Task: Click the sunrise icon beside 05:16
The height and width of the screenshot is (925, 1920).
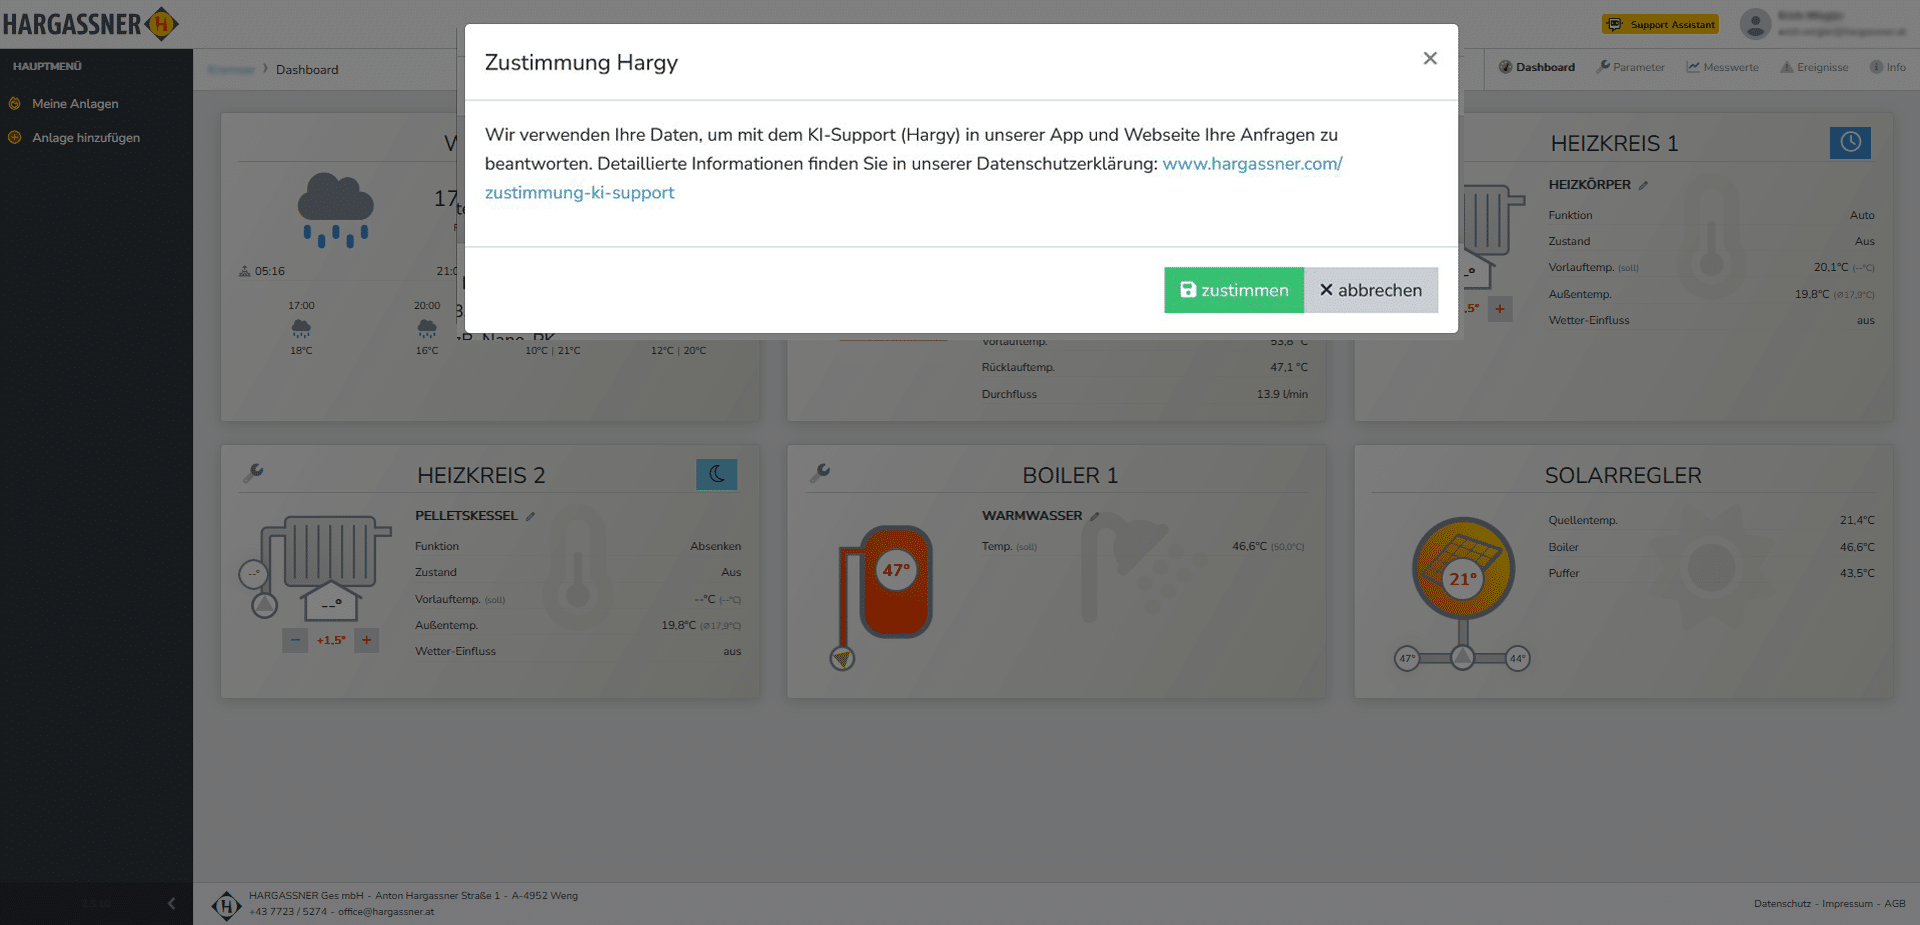Action: tap(245, 271)
